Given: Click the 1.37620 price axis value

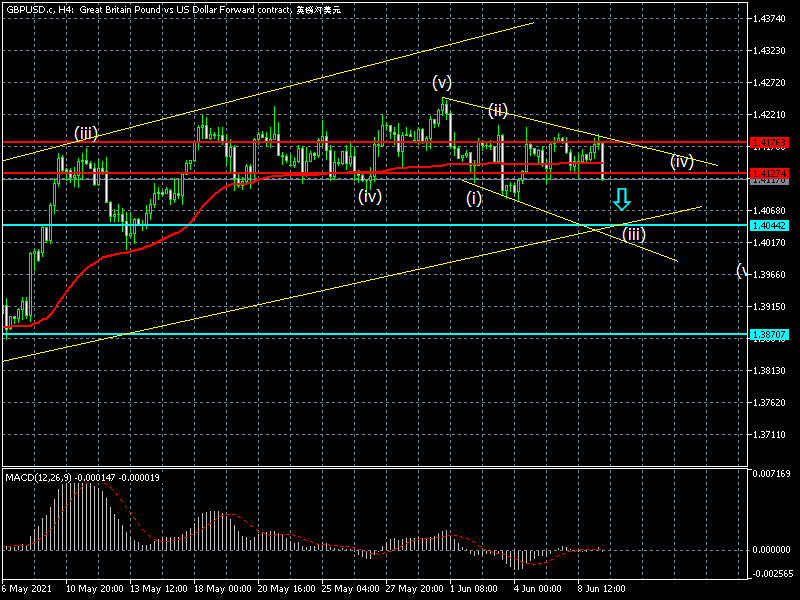Looking at the screenshot, I should (x=769, y=403).
